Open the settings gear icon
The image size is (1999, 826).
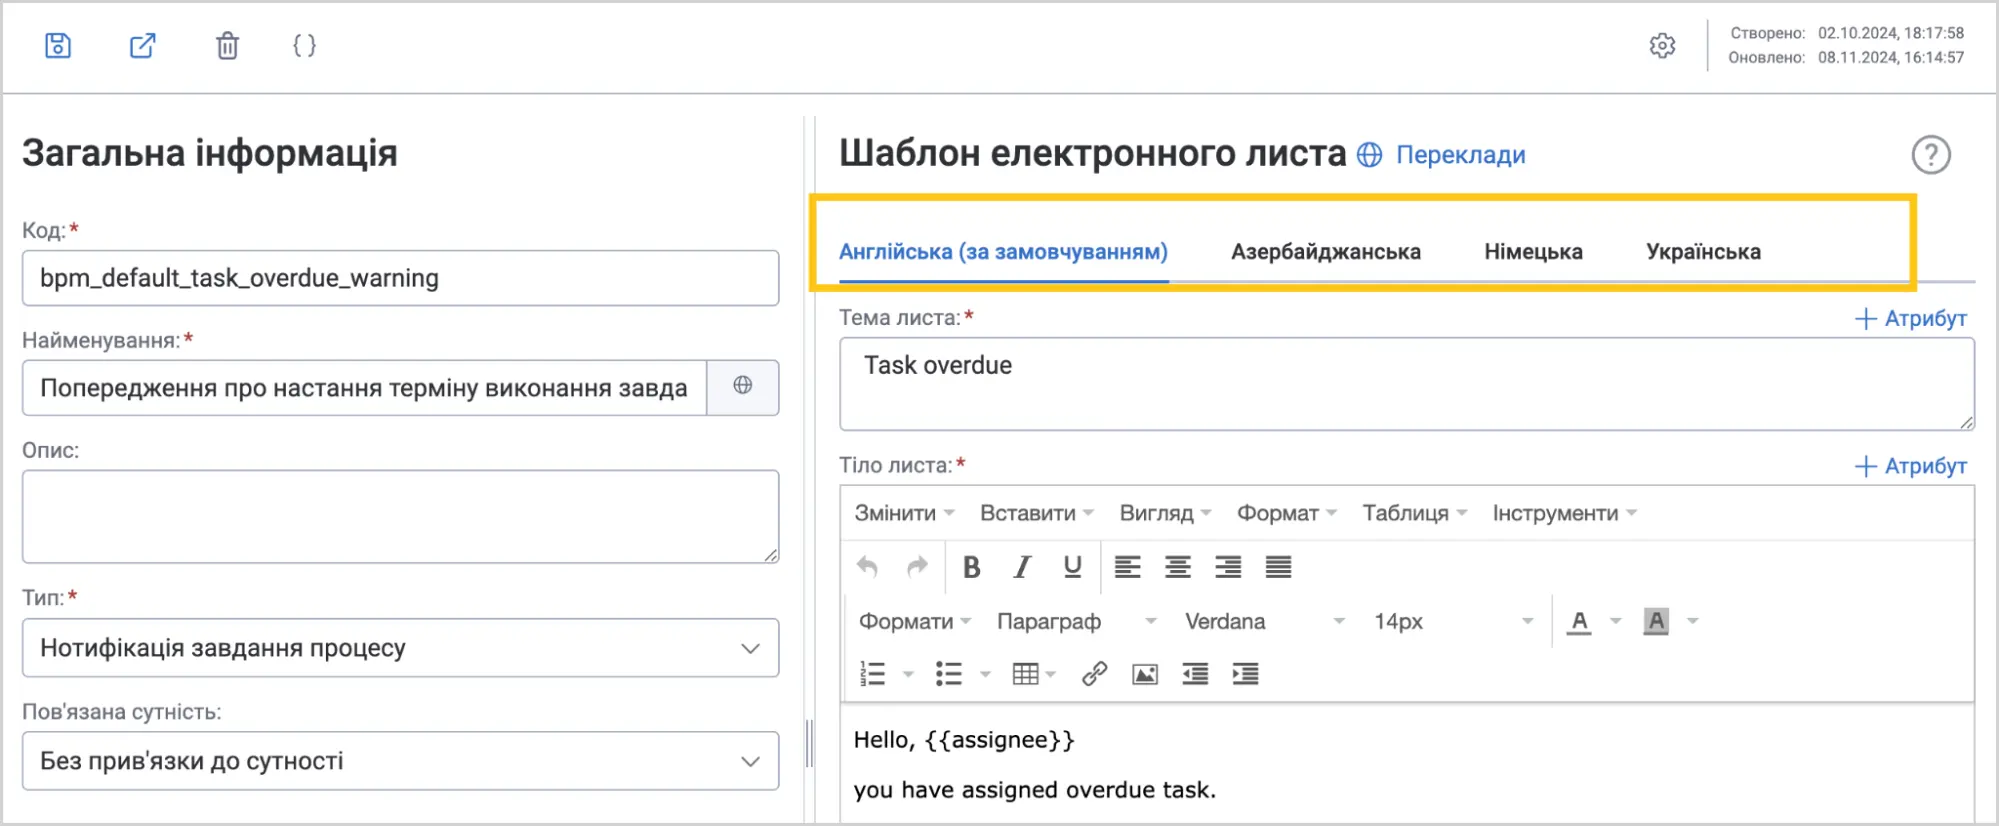coord(1662,45)
